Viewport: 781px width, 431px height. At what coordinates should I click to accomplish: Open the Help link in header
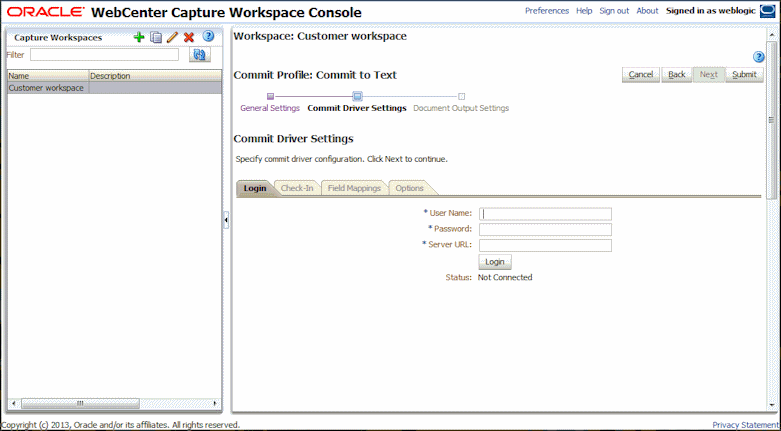584,10
